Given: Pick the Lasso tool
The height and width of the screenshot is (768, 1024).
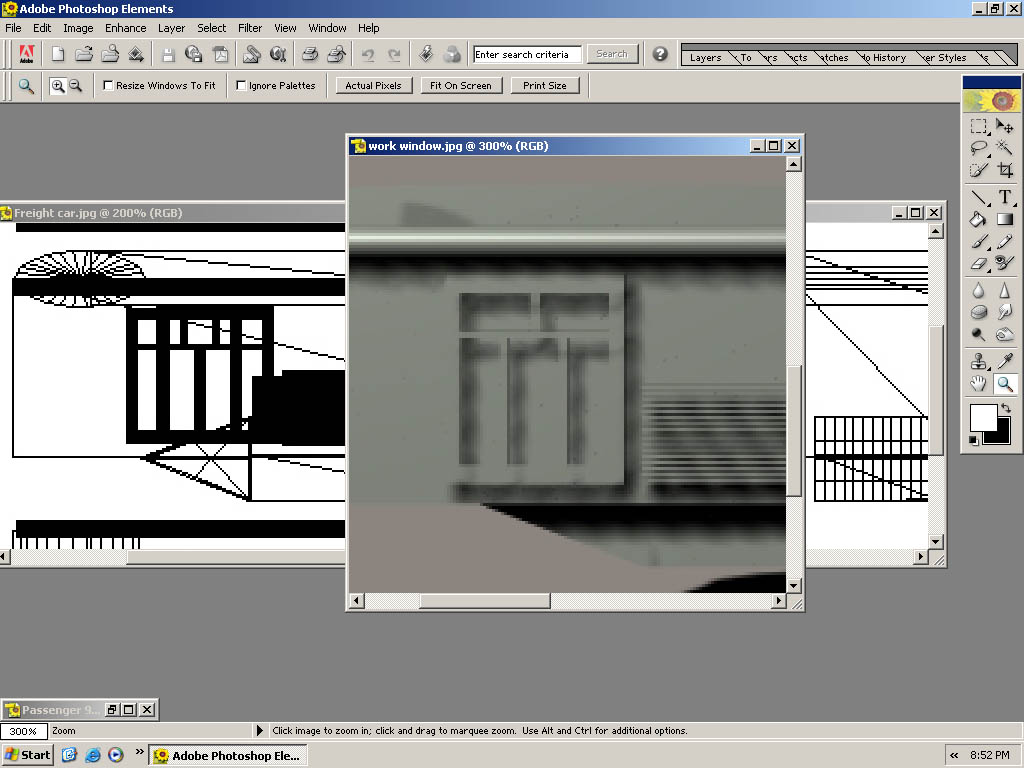Looking at the screenshot, I should pos(979,148).
